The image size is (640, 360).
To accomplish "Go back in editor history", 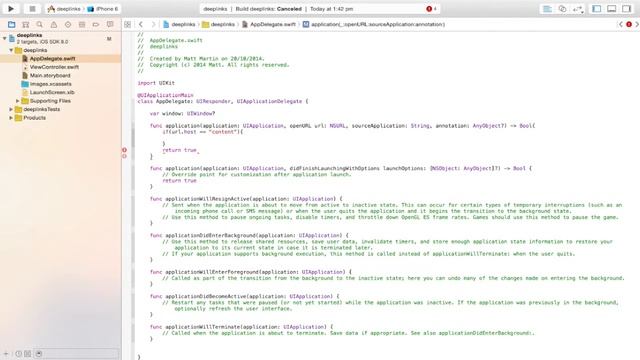I will pyautogui.click(x=141, y=24).
